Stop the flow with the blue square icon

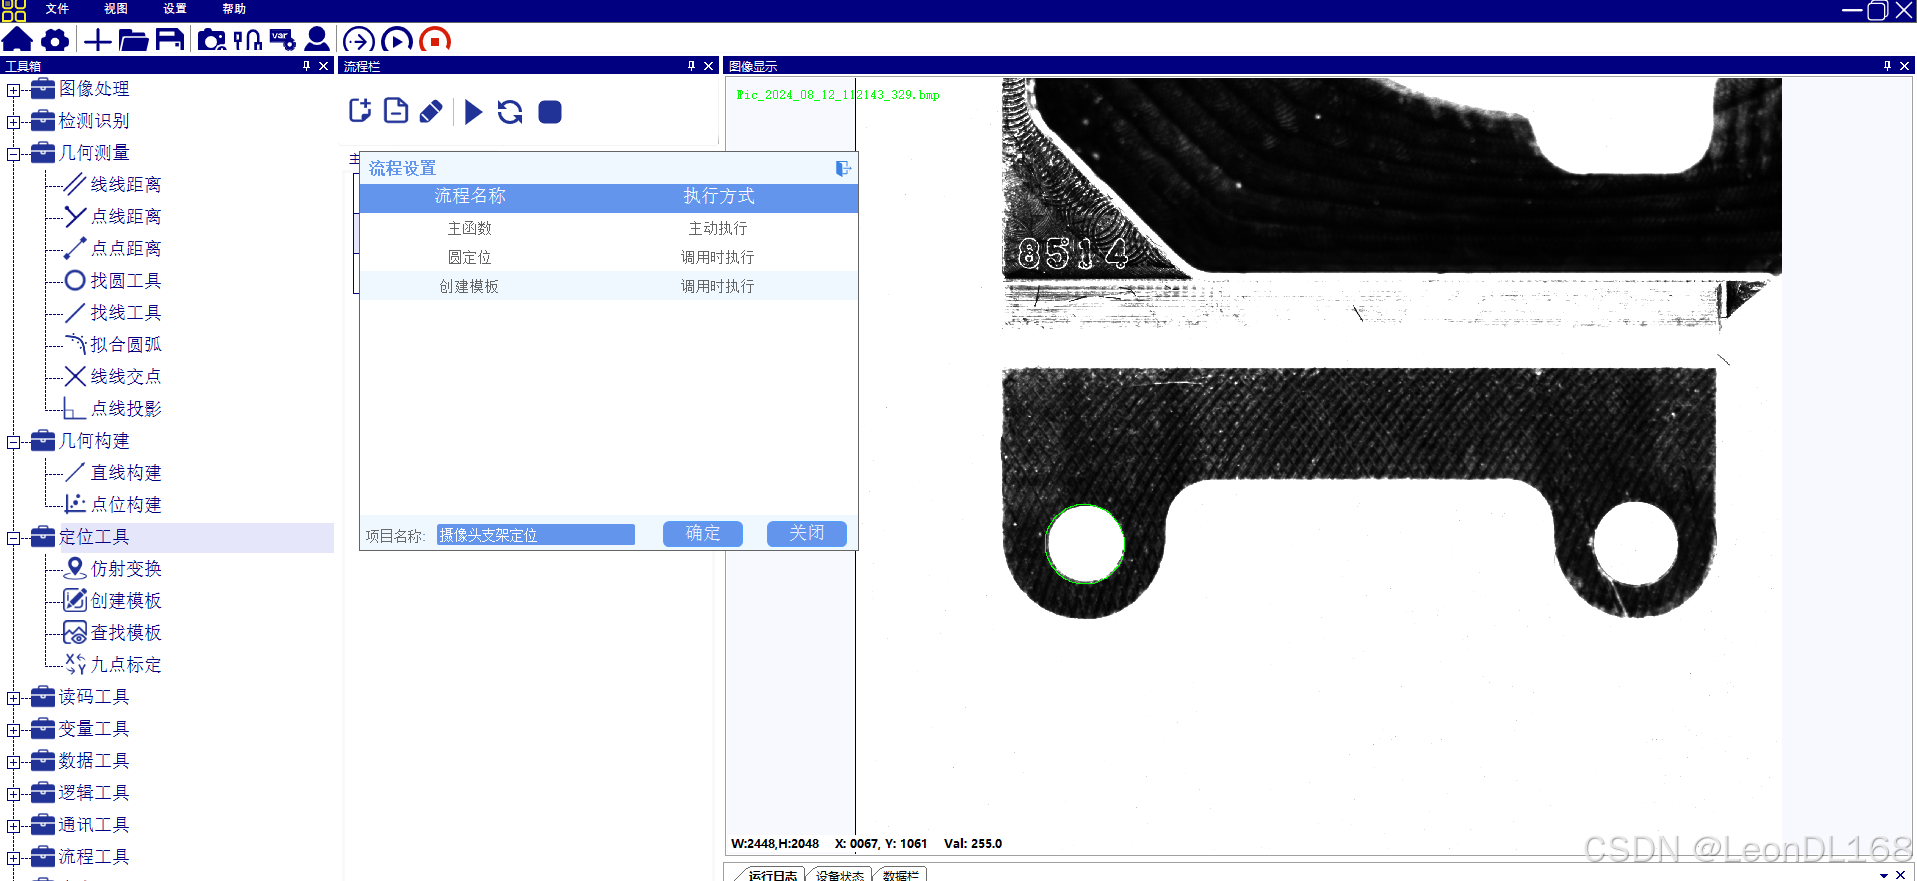coord(550,111)
